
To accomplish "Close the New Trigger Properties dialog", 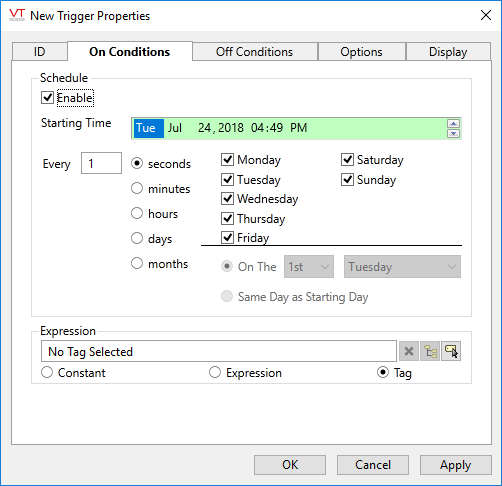I will (486, 15).
